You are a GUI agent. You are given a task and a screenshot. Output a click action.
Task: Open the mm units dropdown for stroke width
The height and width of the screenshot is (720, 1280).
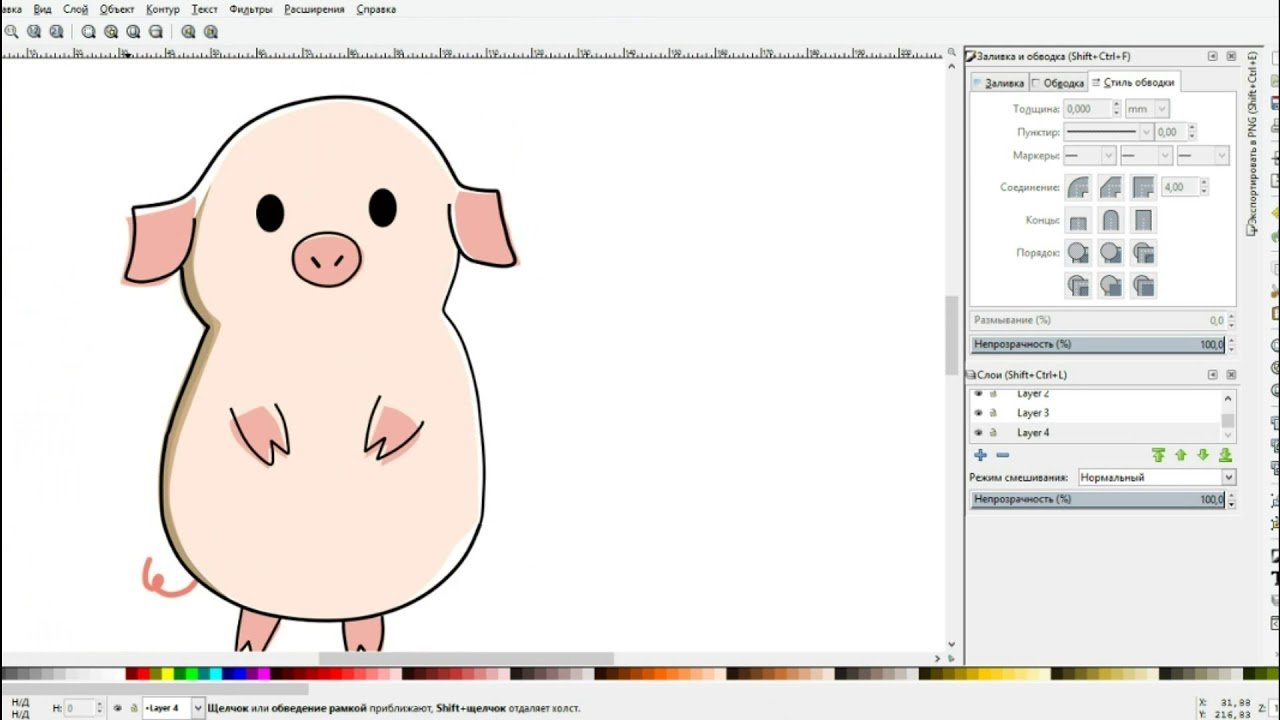click(1147, 109)
